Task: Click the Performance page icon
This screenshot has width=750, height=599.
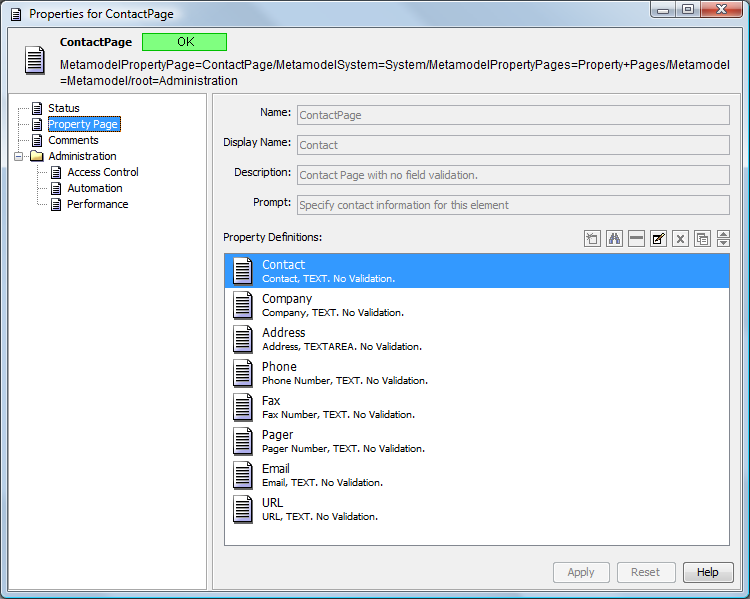Action: coord(56,204)
